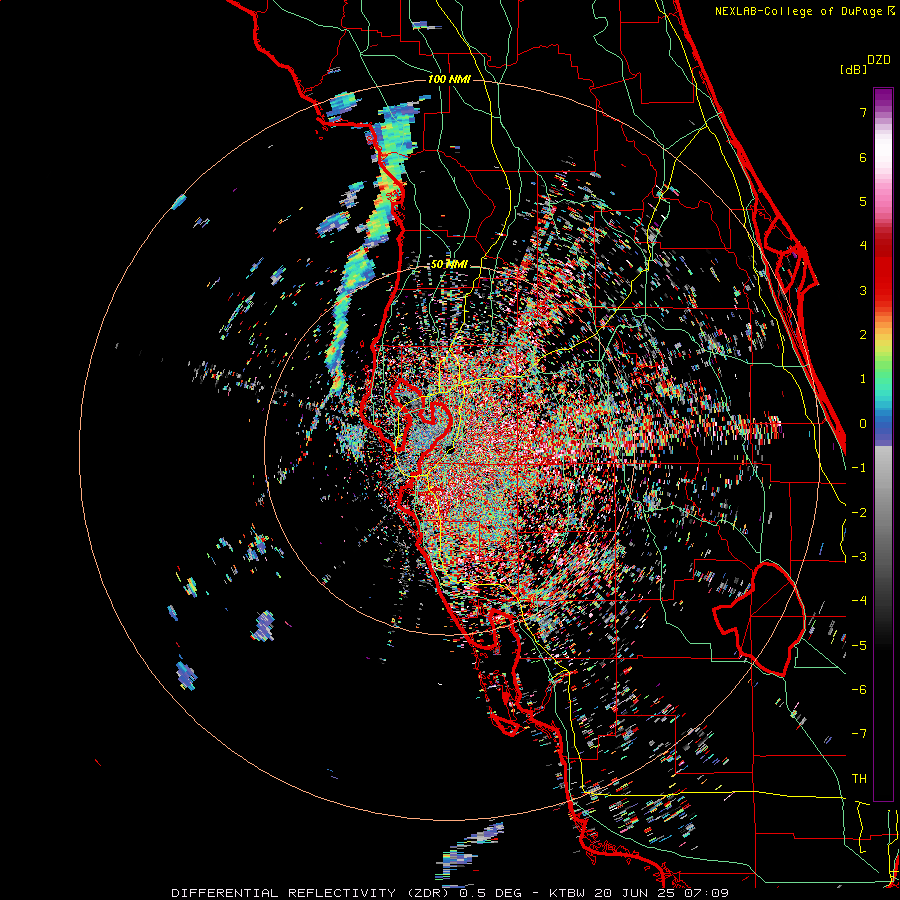Click the 6 value on the color scale
This screenshot has height=900, width=900.
863,157
